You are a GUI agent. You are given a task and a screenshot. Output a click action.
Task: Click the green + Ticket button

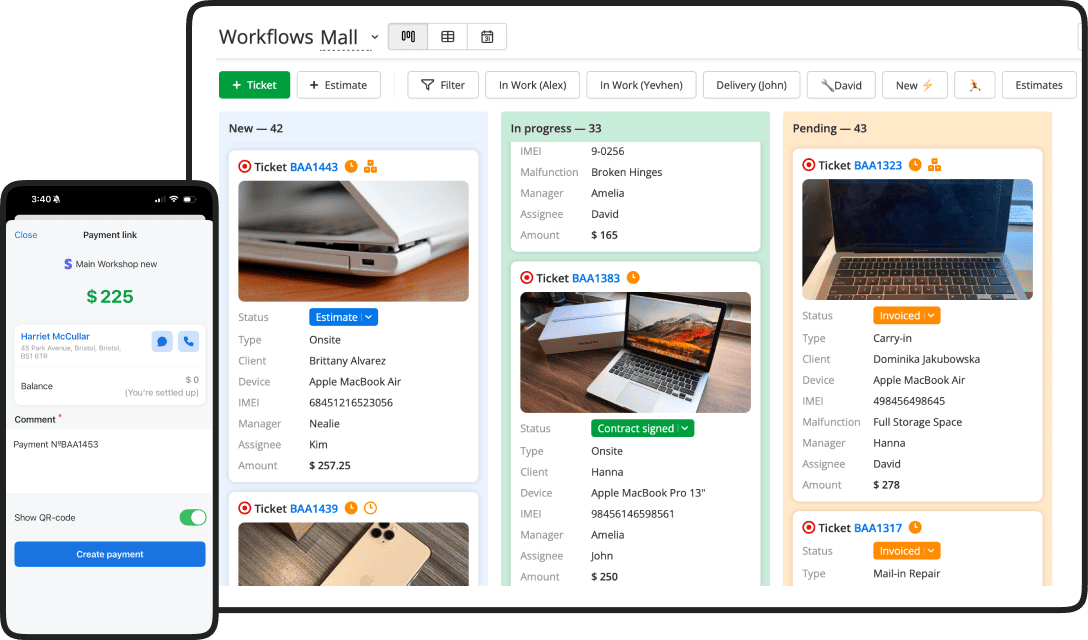254,85
